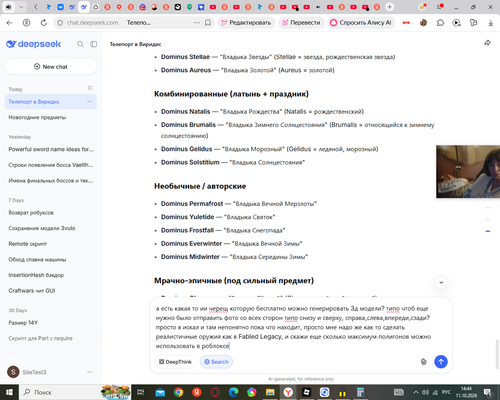This screenshot has width=500, height=400.
Task: Open the Mail app on the taskbar
Action: point(160,392)
